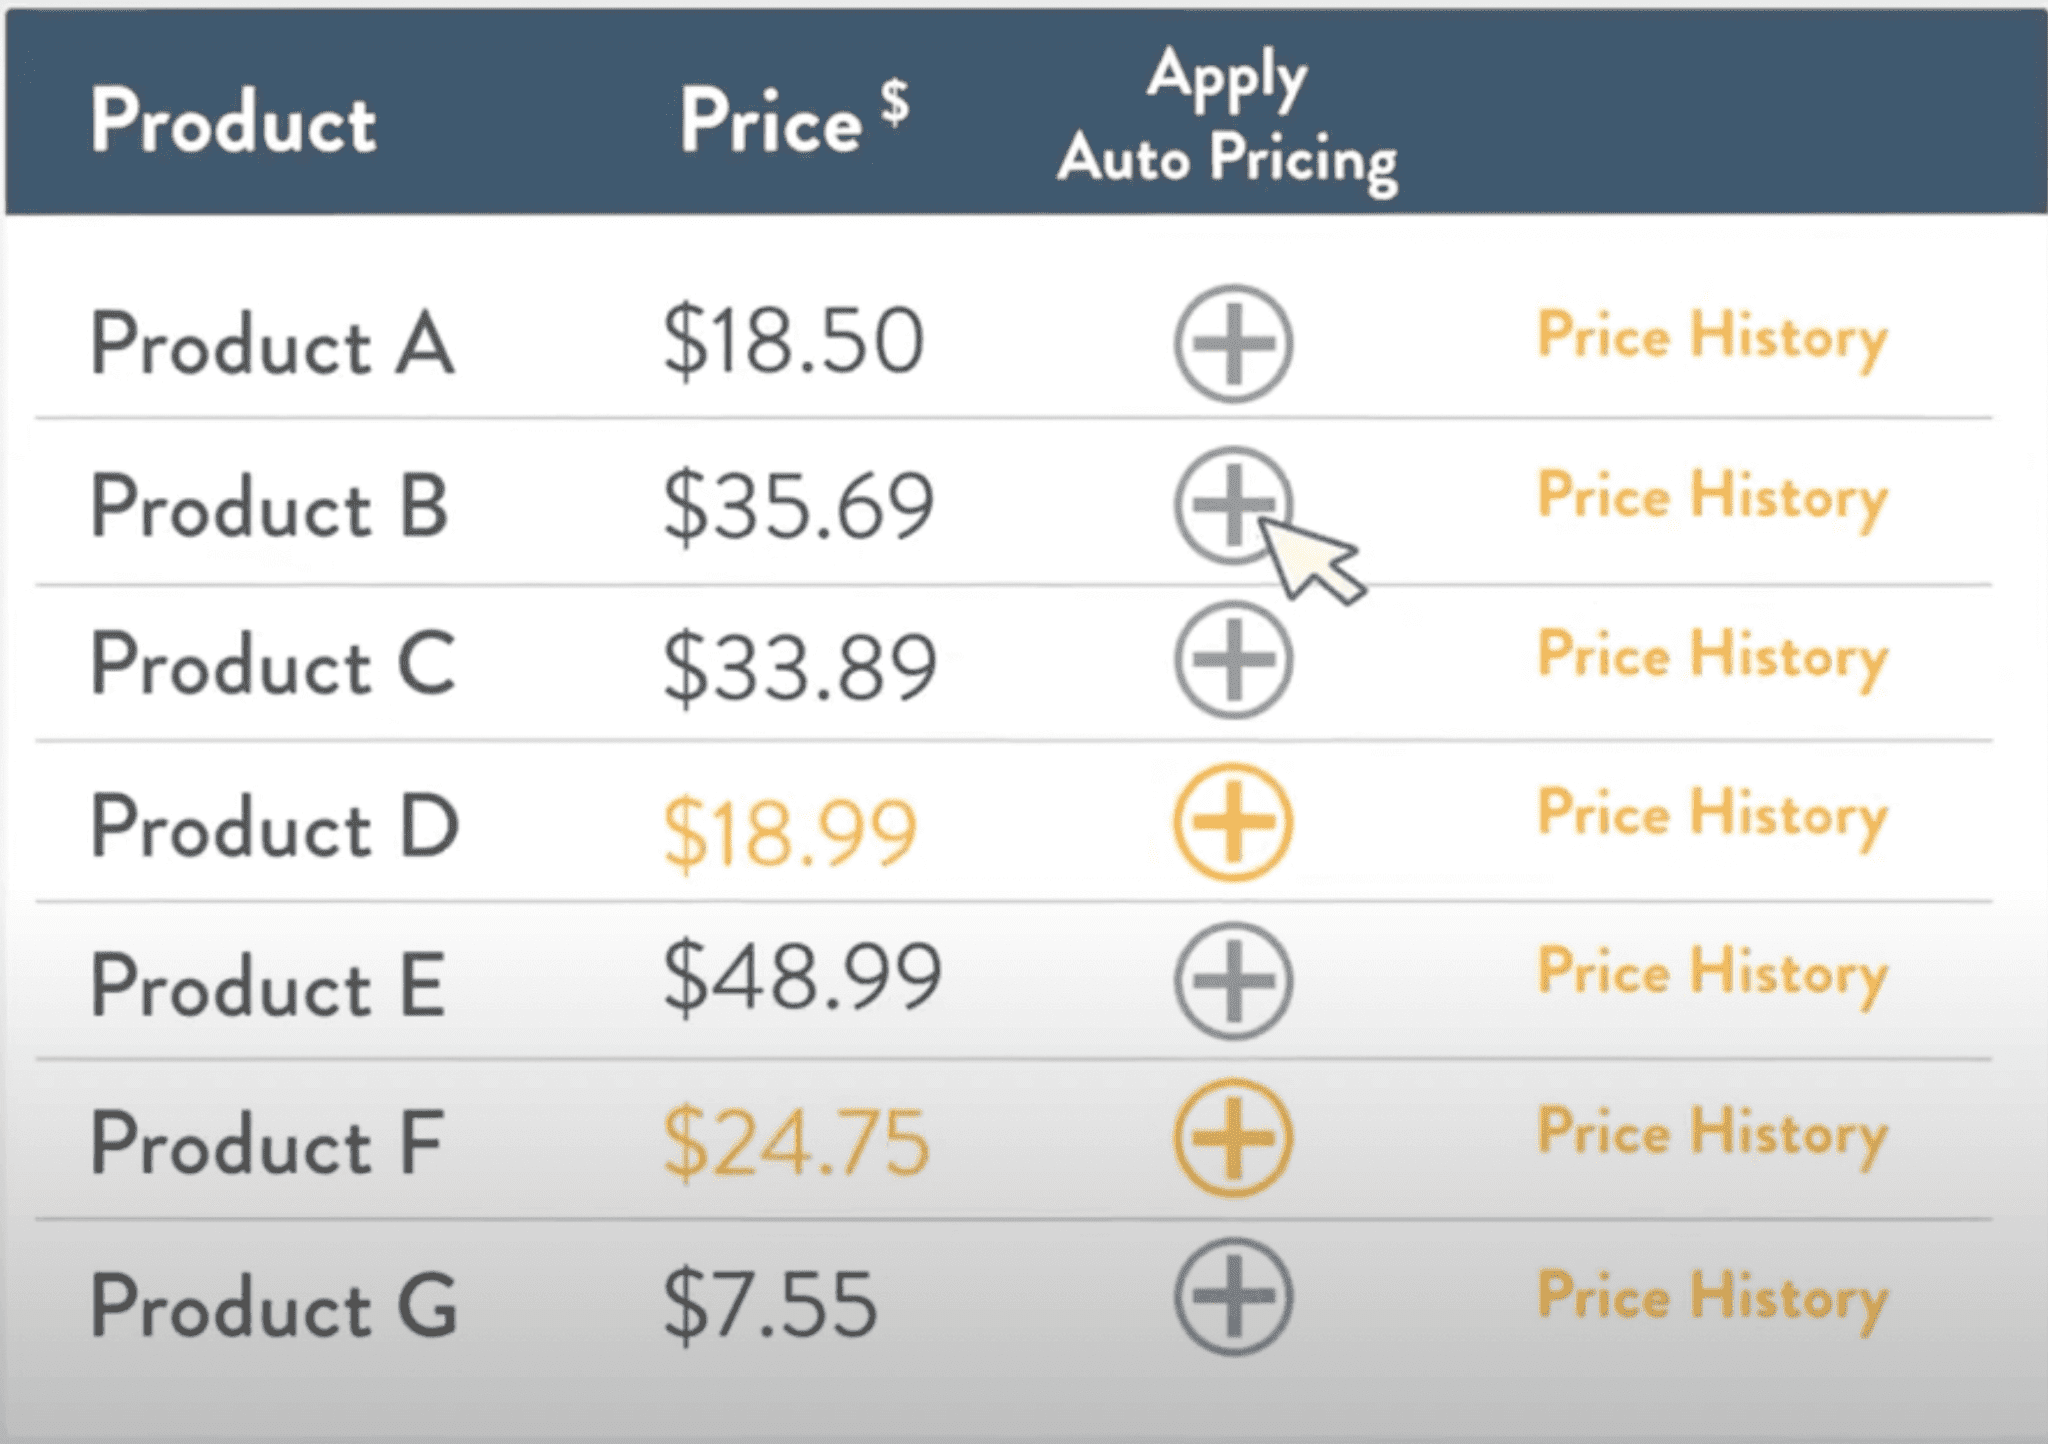Apply auto pricing to Product A
Screen dimensions: 2048x1444
[x=1233, y=344]
